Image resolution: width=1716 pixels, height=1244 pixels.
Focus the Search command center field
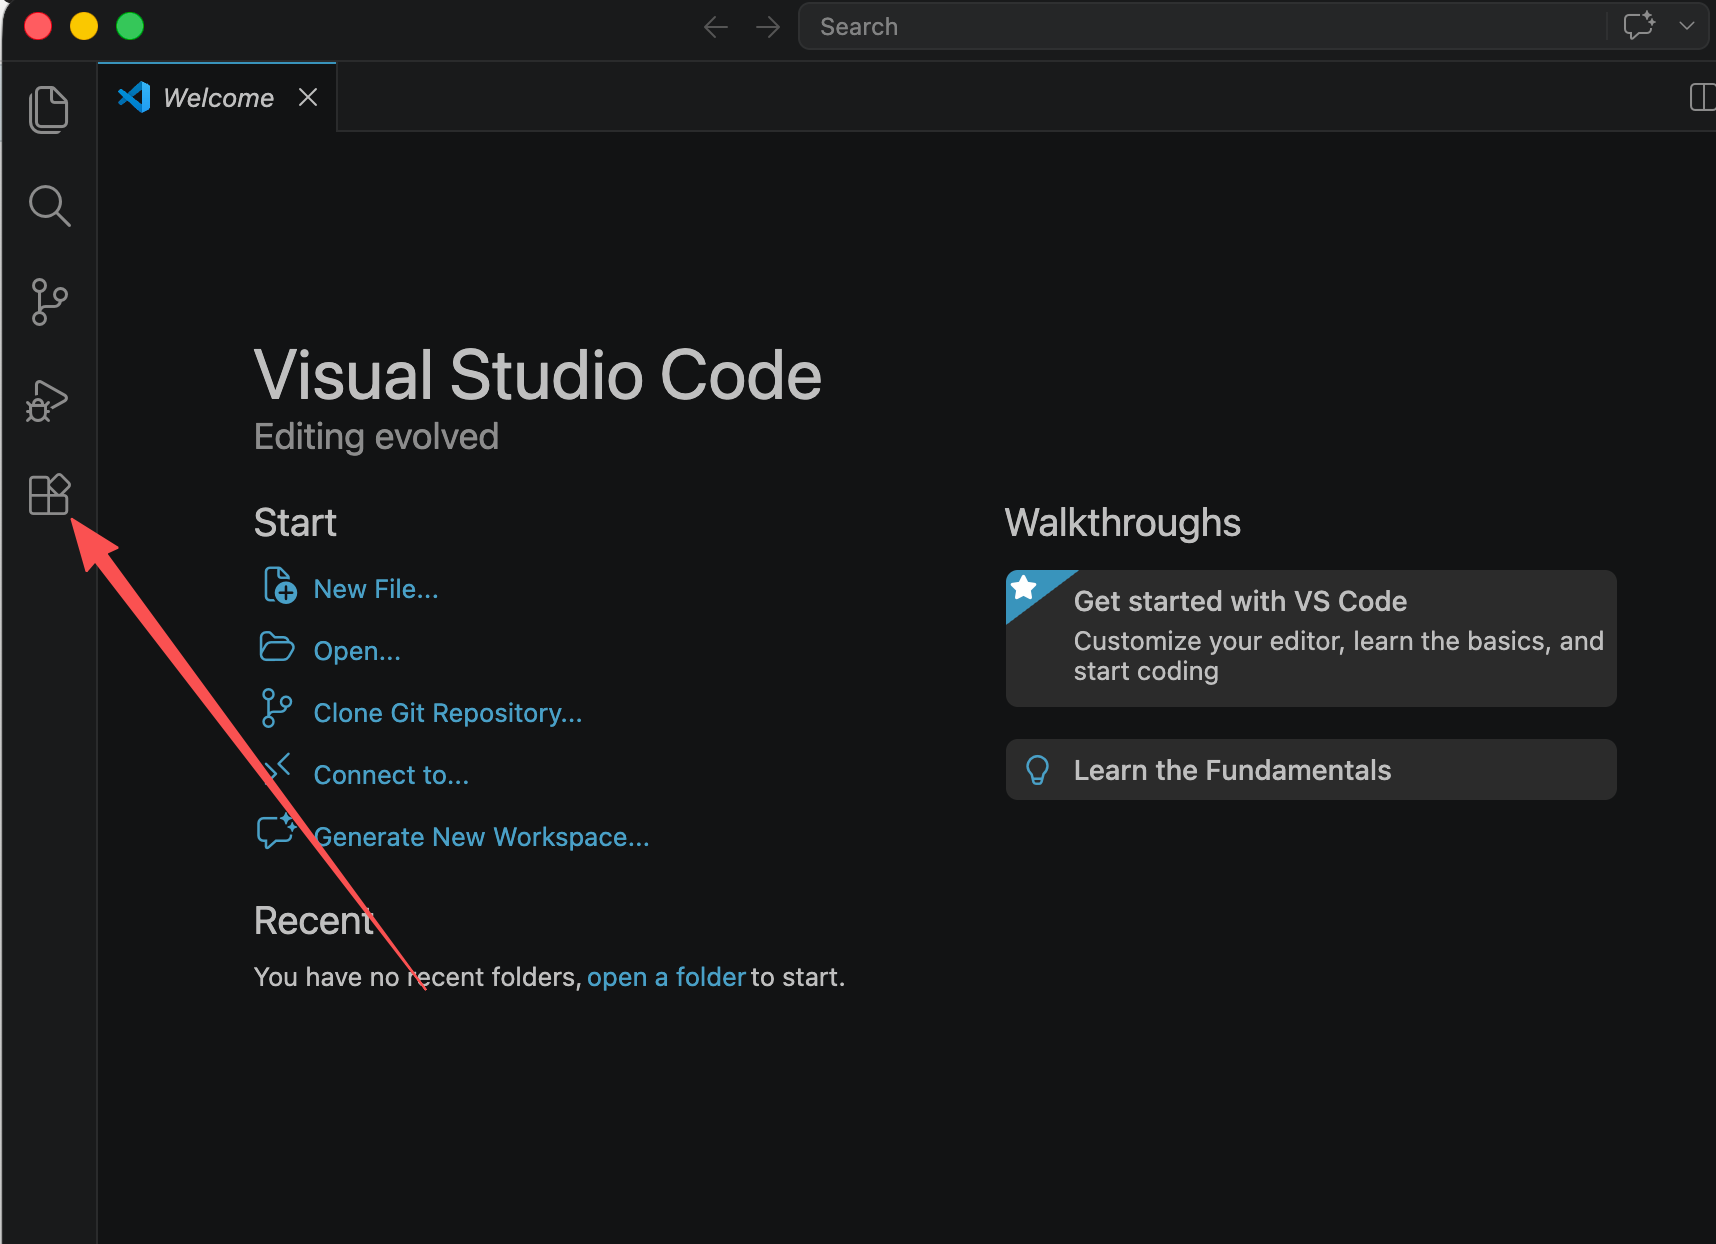pyautogui.click(x=1202, y=27)
